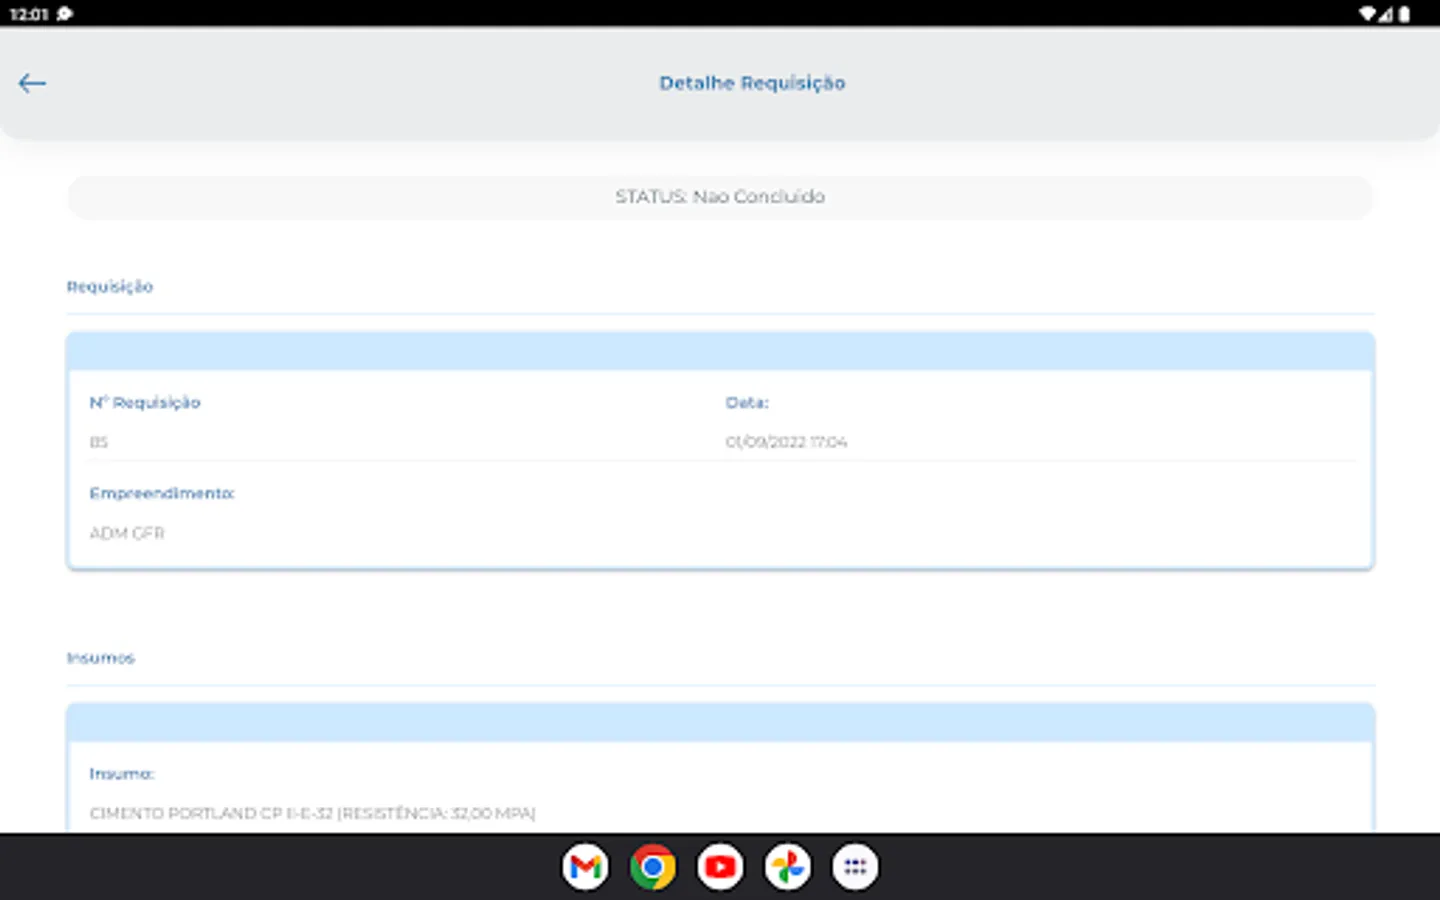Tap the Nº Requisição label
This screenshot has width=1440, height=900.
pyautogui.click(x=145, y=403)
